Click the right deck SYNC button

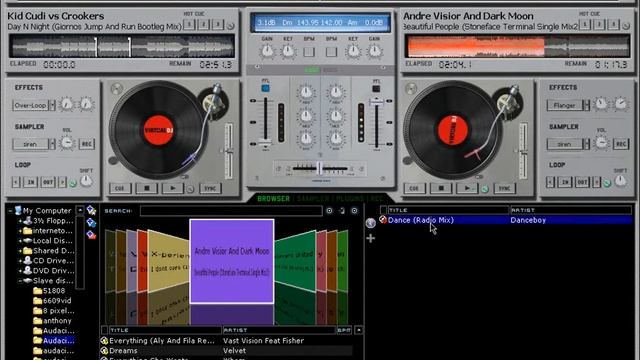click(x=504, y=188)
